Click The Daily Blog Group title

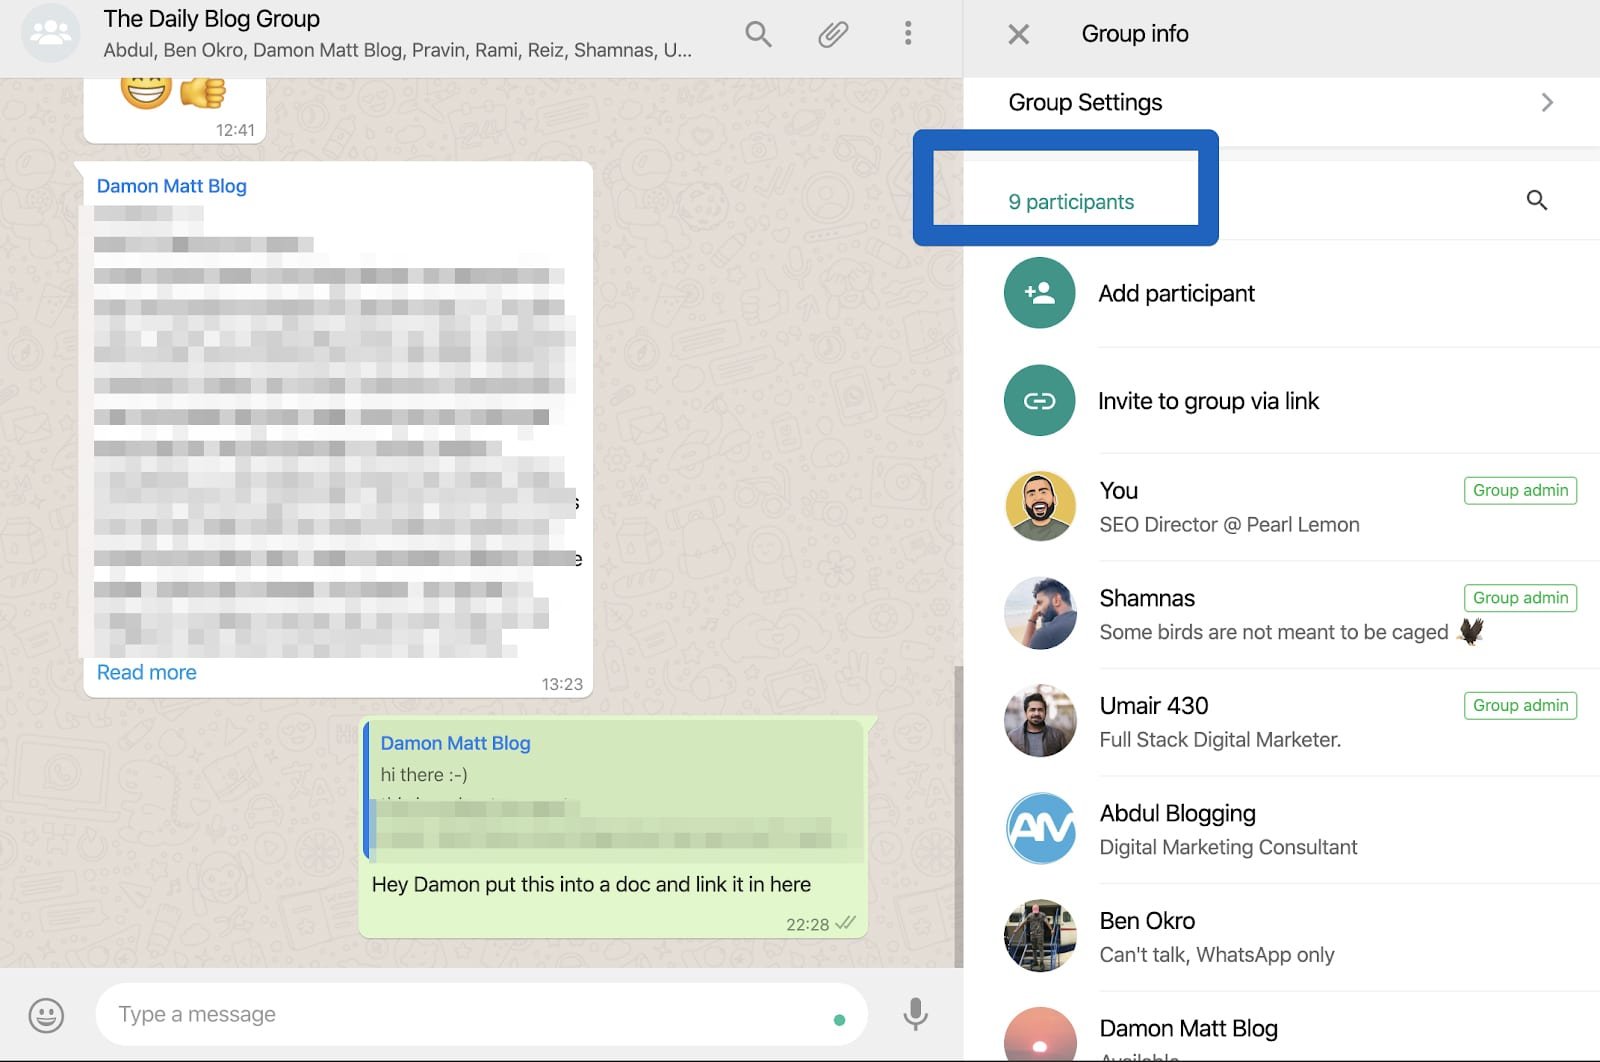pos(211,19)
